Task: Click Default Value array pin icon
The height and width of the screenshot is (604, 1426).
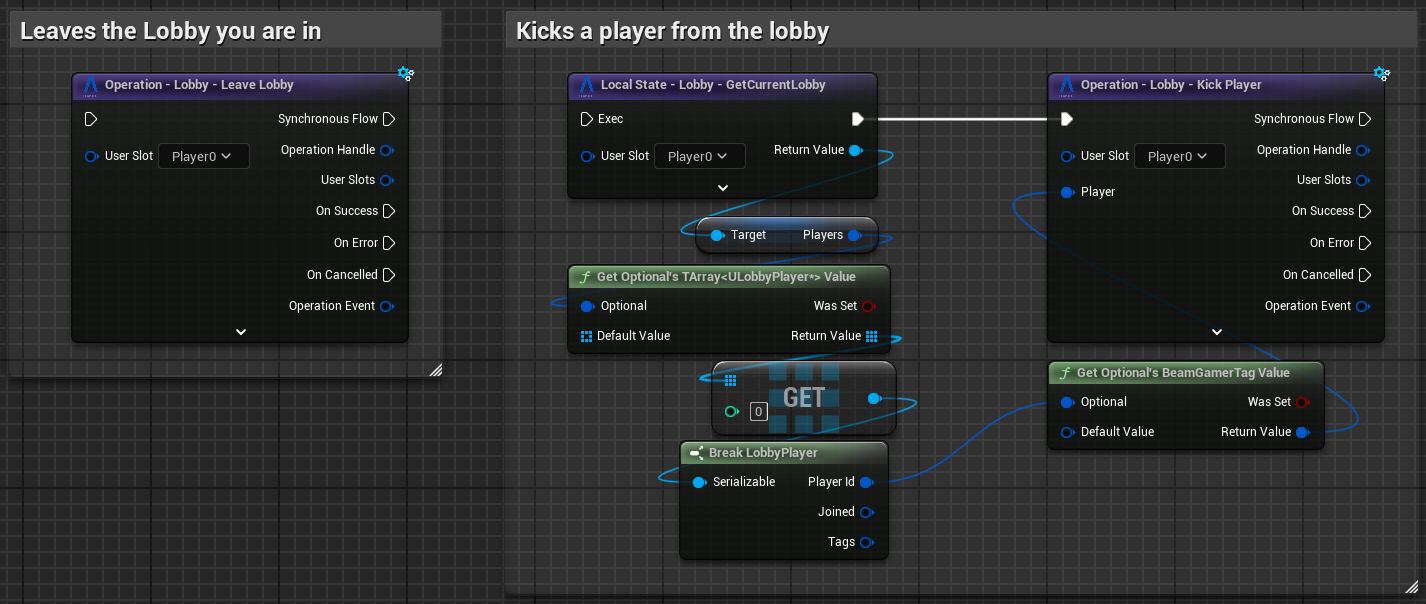Action: [587, 336]
